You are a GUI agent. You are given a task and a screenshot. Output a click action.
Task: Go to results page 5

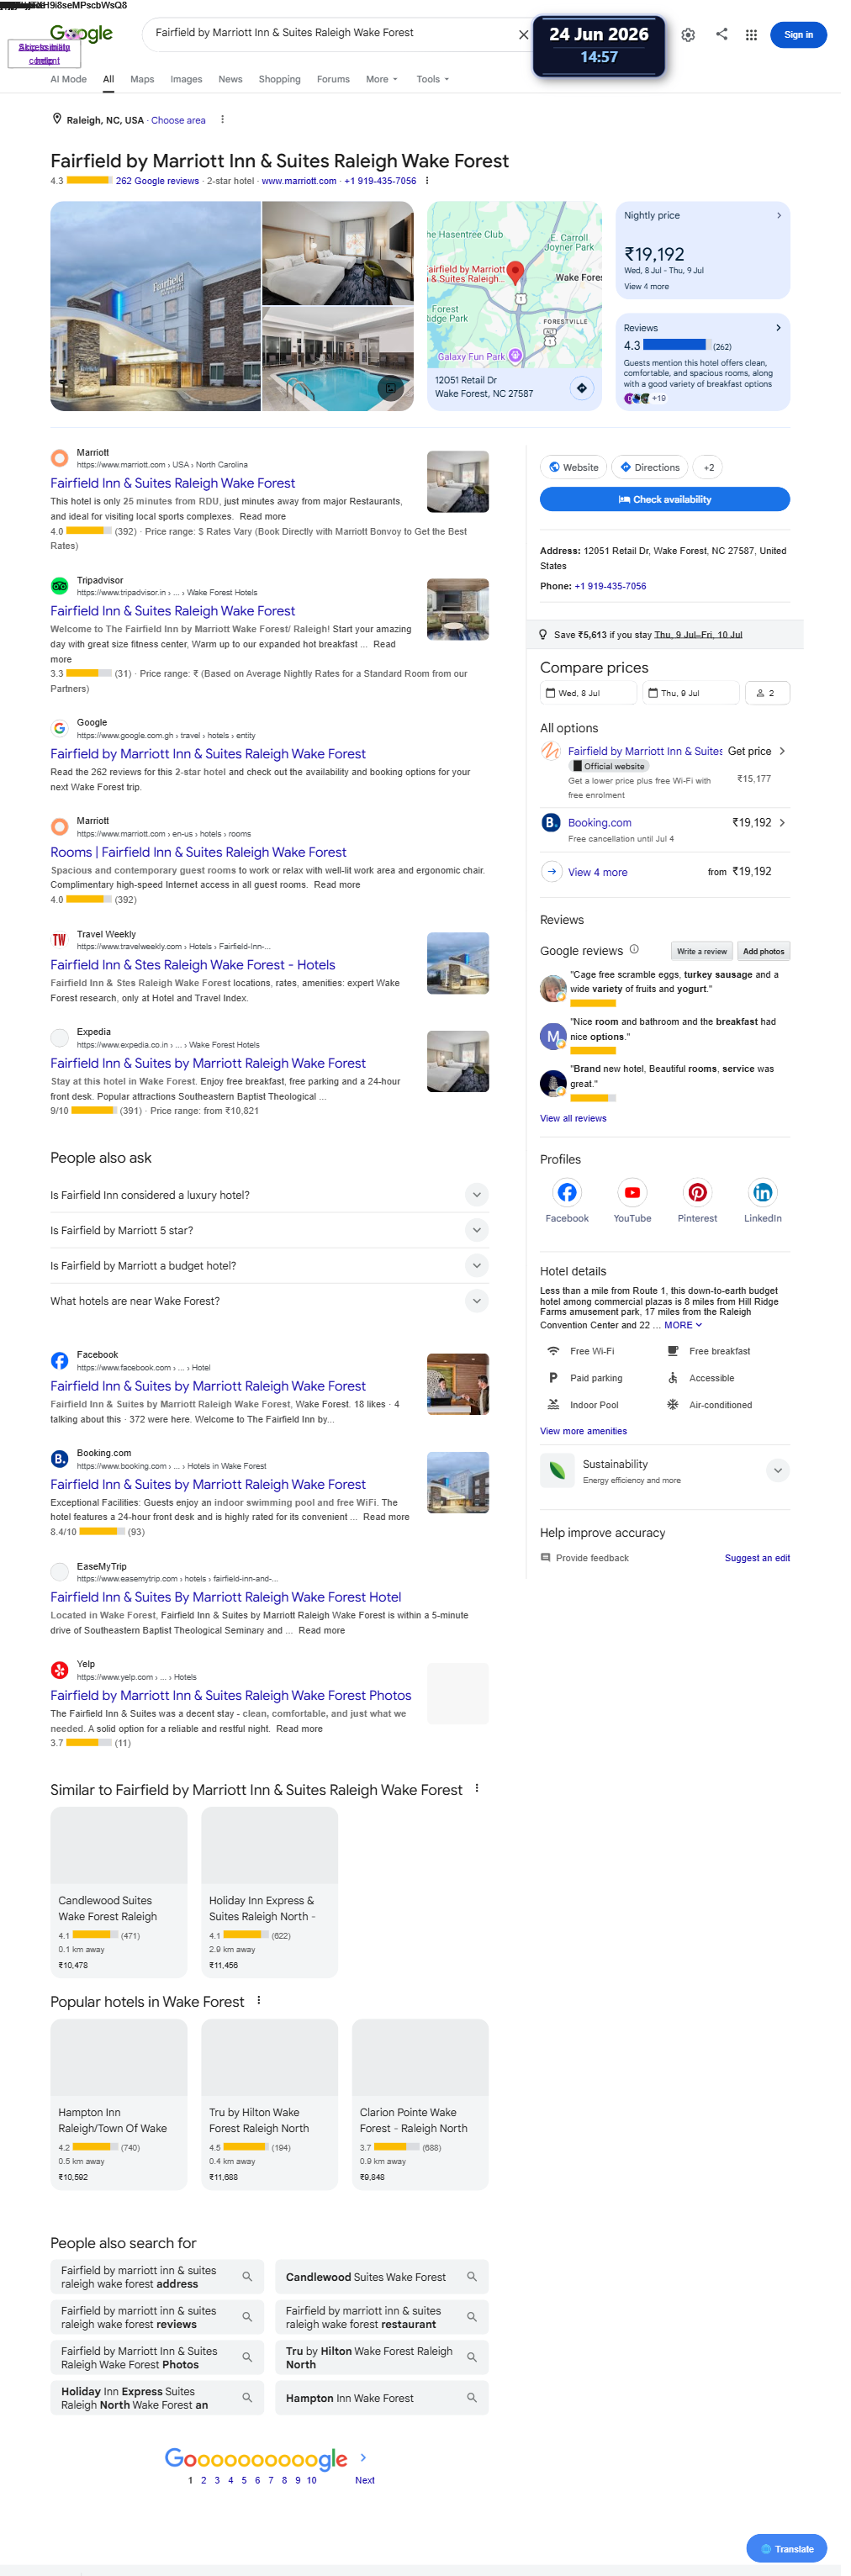243,2479
